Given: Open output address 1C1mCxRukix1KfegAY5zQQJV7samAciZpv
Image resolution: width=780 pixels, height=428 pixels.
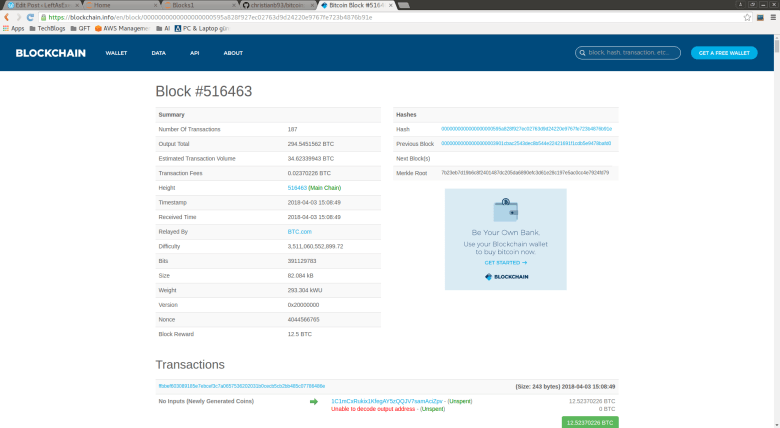Looking at the screenshot, I should click(x=387, y=401).
